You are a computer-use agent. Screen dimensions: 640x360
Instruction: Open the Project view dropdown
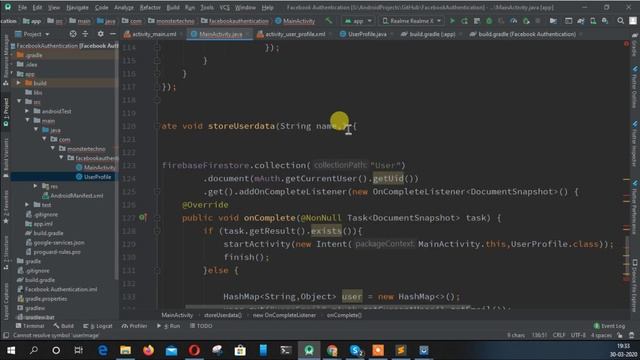coord(33,34)
